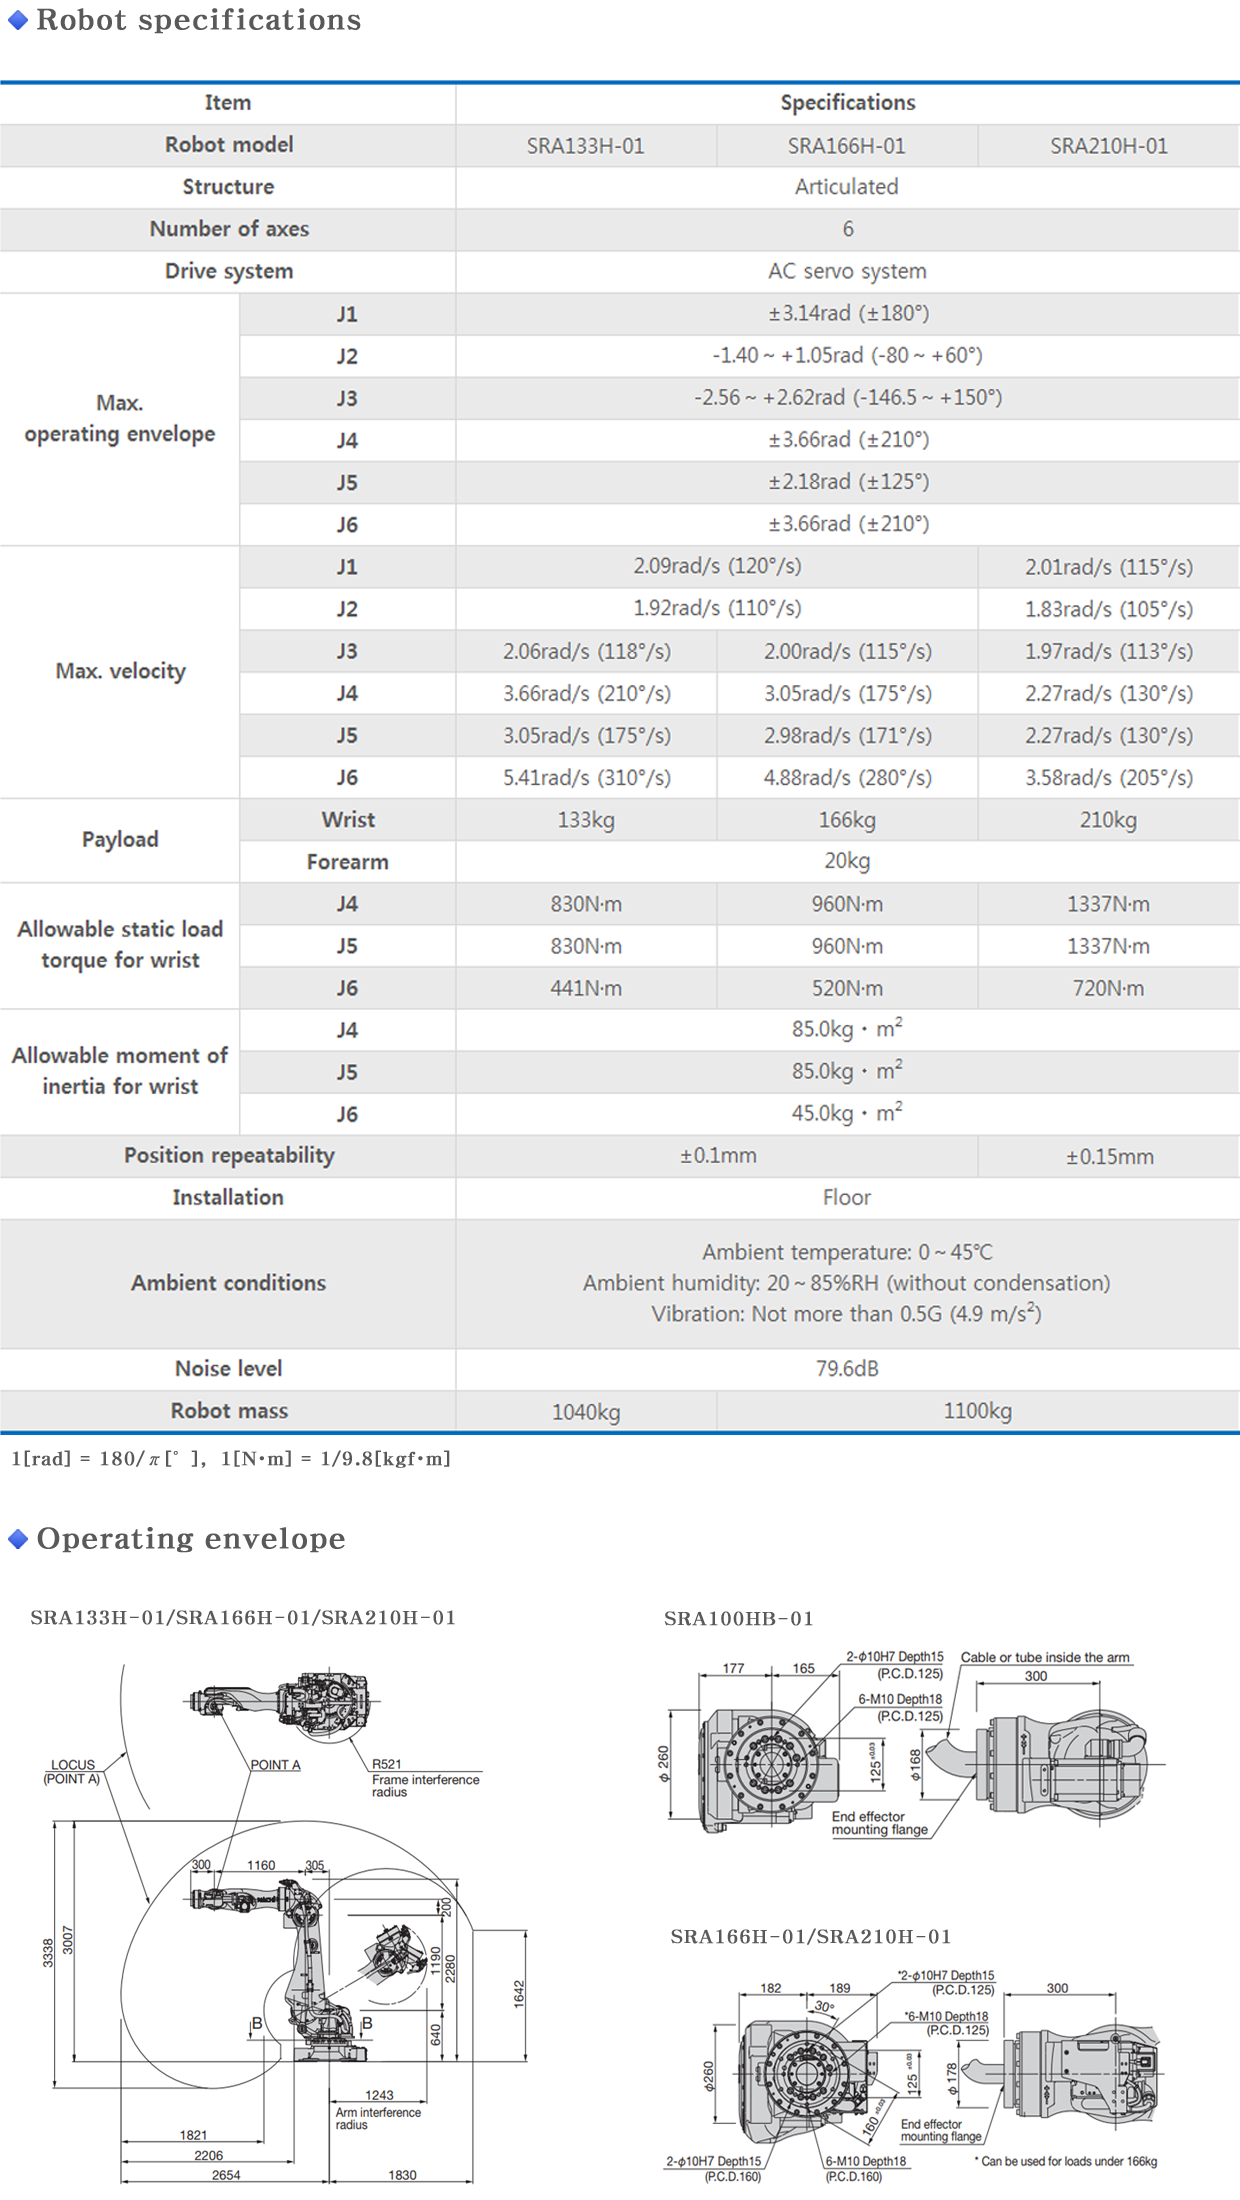Click the 'Operating envelope' heading
The height and width of the screenshot is (2200, 1240).
tap(191, 1538)
